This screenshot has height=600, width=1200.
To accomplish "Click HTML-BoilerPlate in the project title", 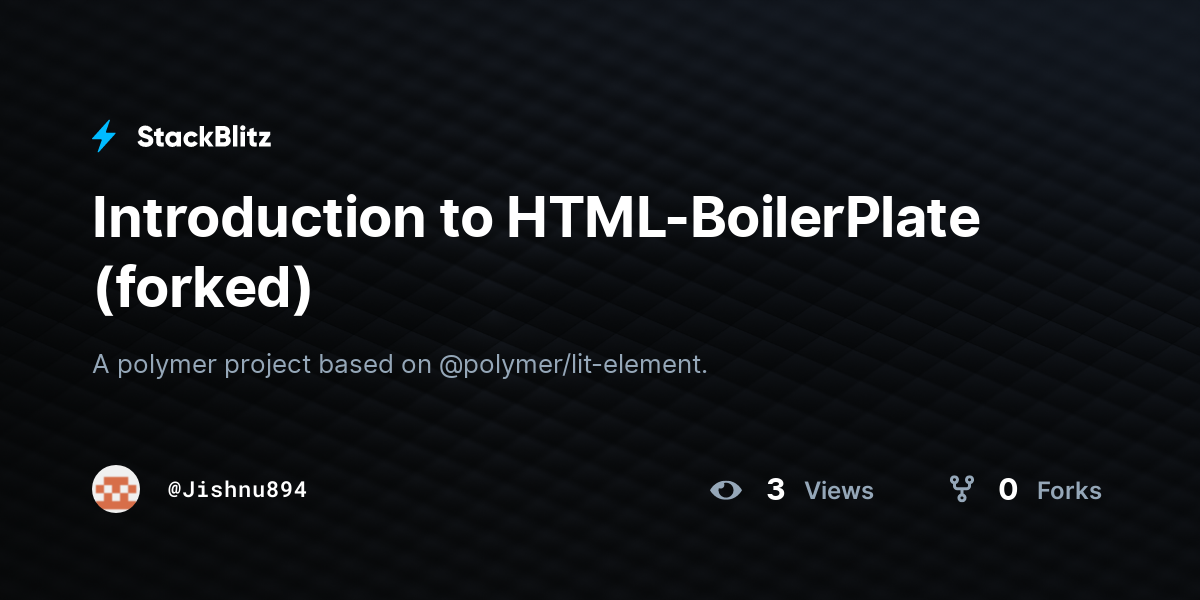I will click(x=743, y=217).
